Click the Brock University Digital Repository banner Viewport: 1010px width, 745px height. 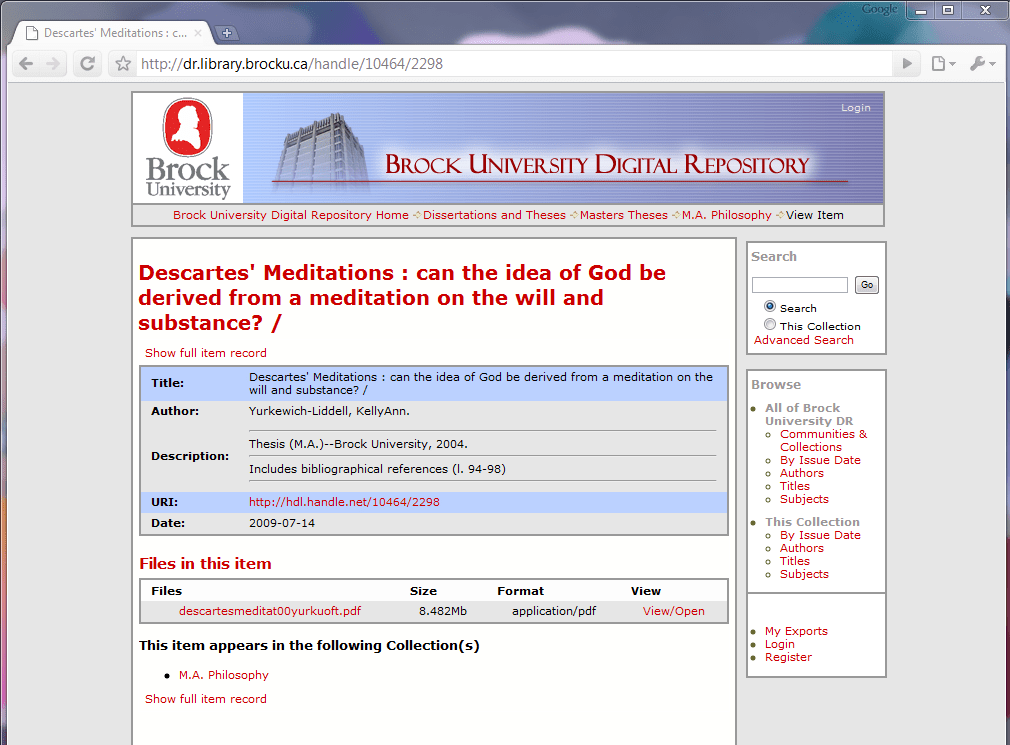pyautogui.click(x=562, y=148)
